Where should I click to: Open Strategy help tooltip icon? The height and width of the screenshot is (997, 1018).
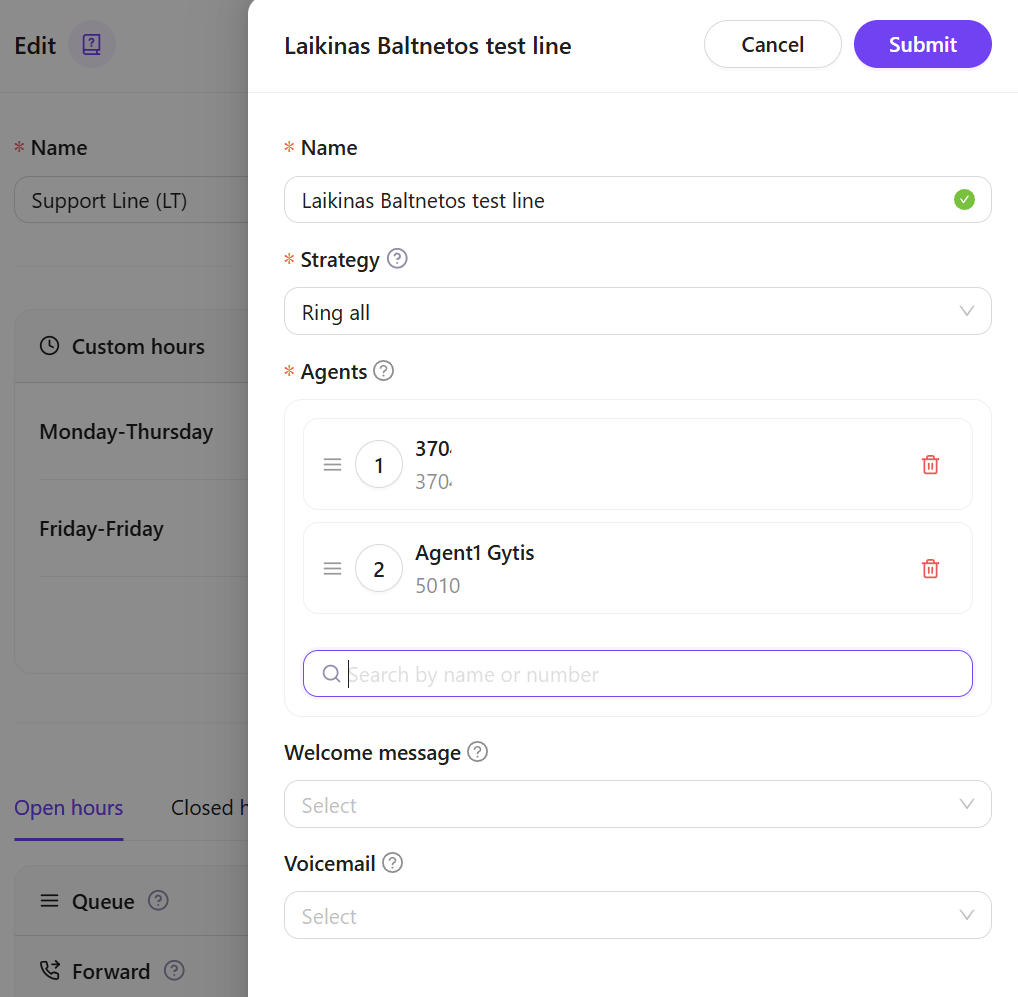tap(397, 259)
